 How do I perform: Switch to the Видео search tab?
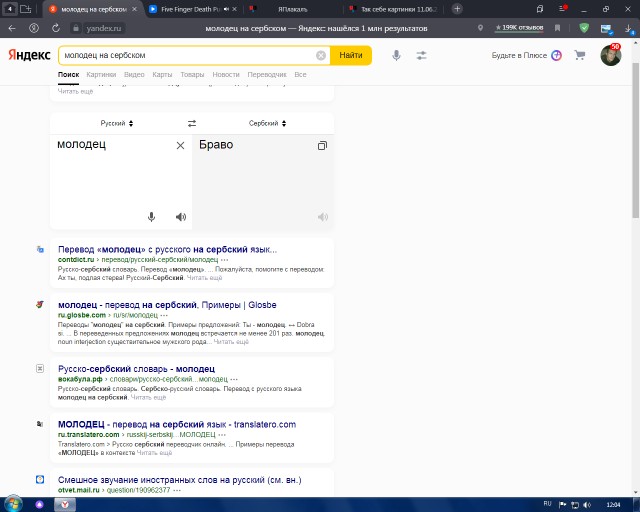pos(134,75)
